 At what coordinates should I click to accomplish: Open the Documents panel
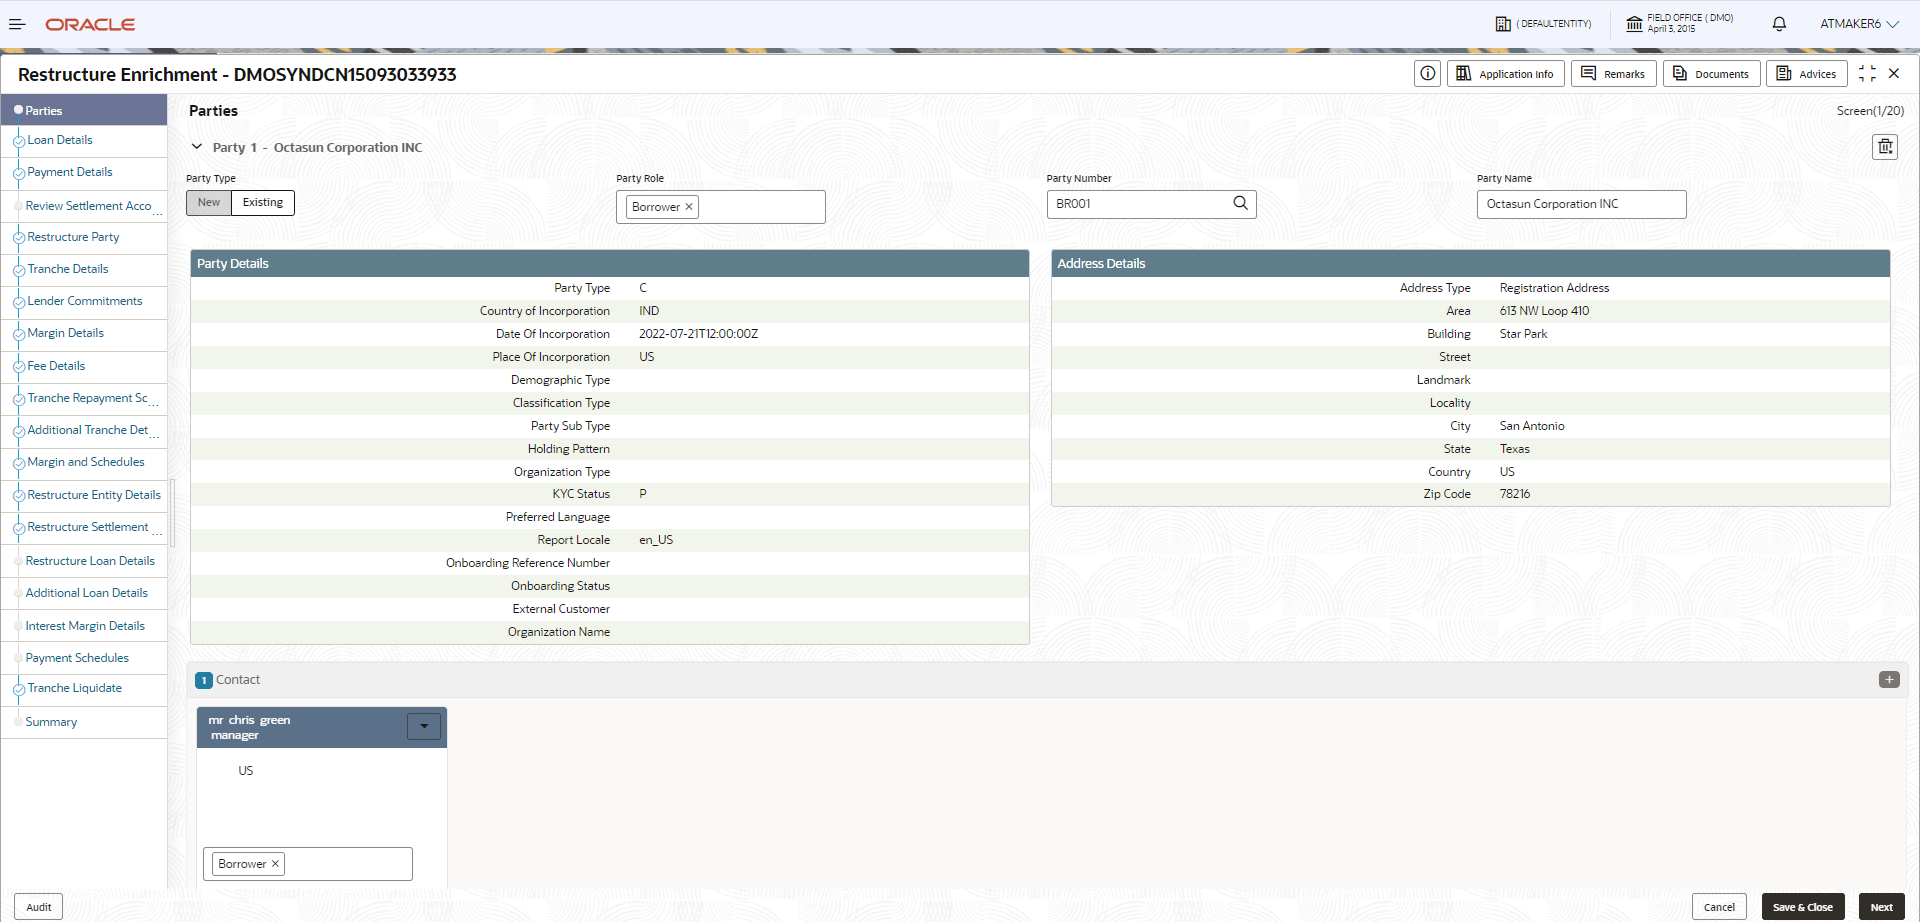[x=1711, y=73]
